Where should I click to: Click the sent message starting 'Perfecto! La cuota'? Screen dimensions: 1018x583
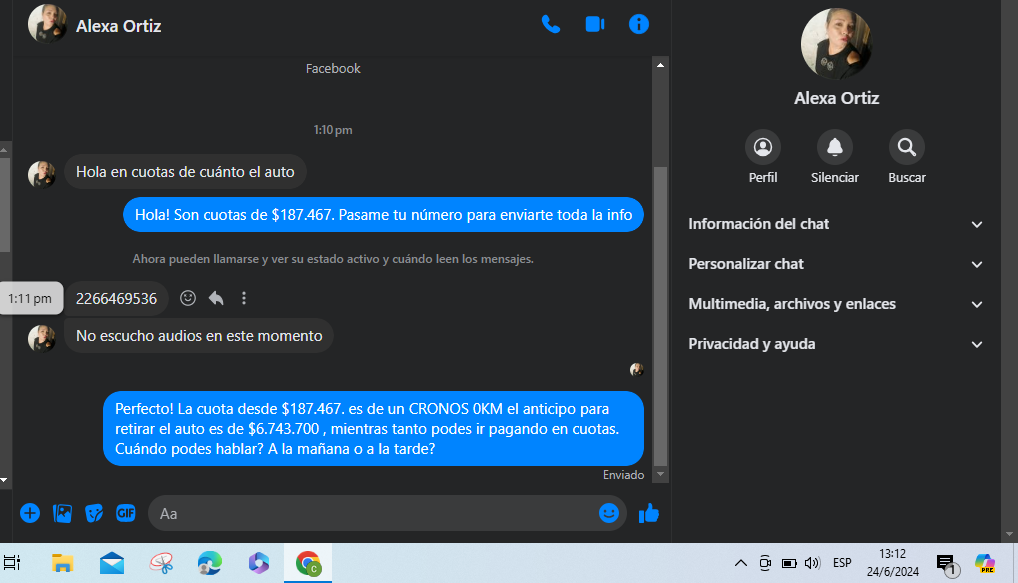pyautogui.click(x=373, y=428)
